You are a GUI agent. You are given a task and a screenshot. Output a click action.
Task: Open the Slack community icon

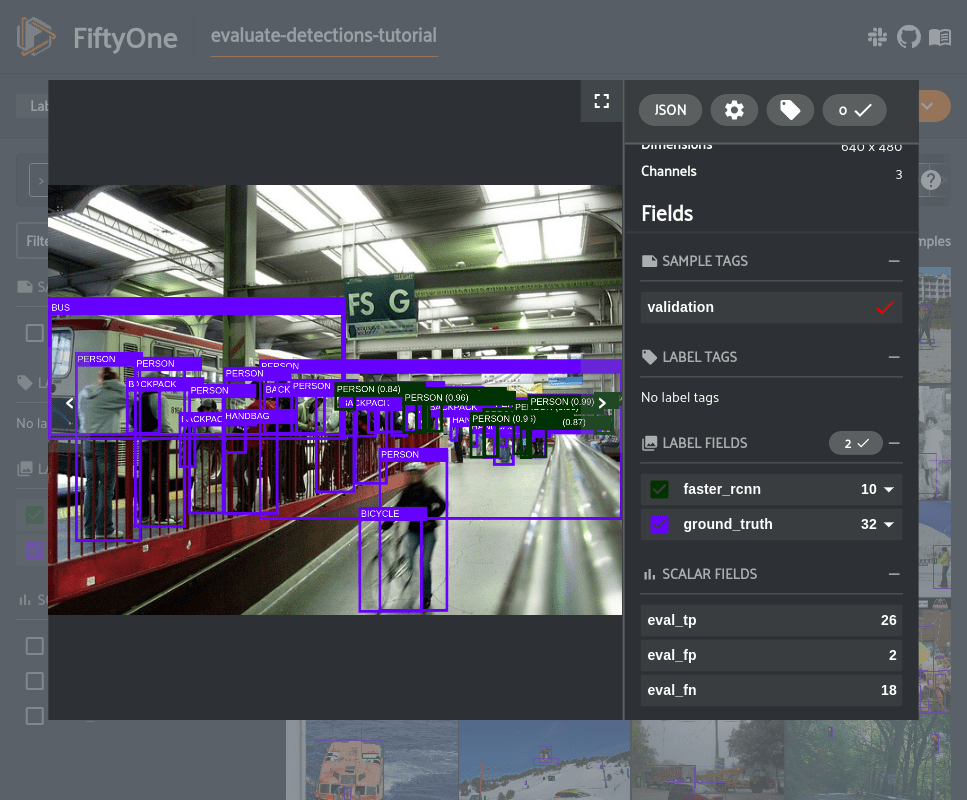pyautogui.click(x=878, y=38)
